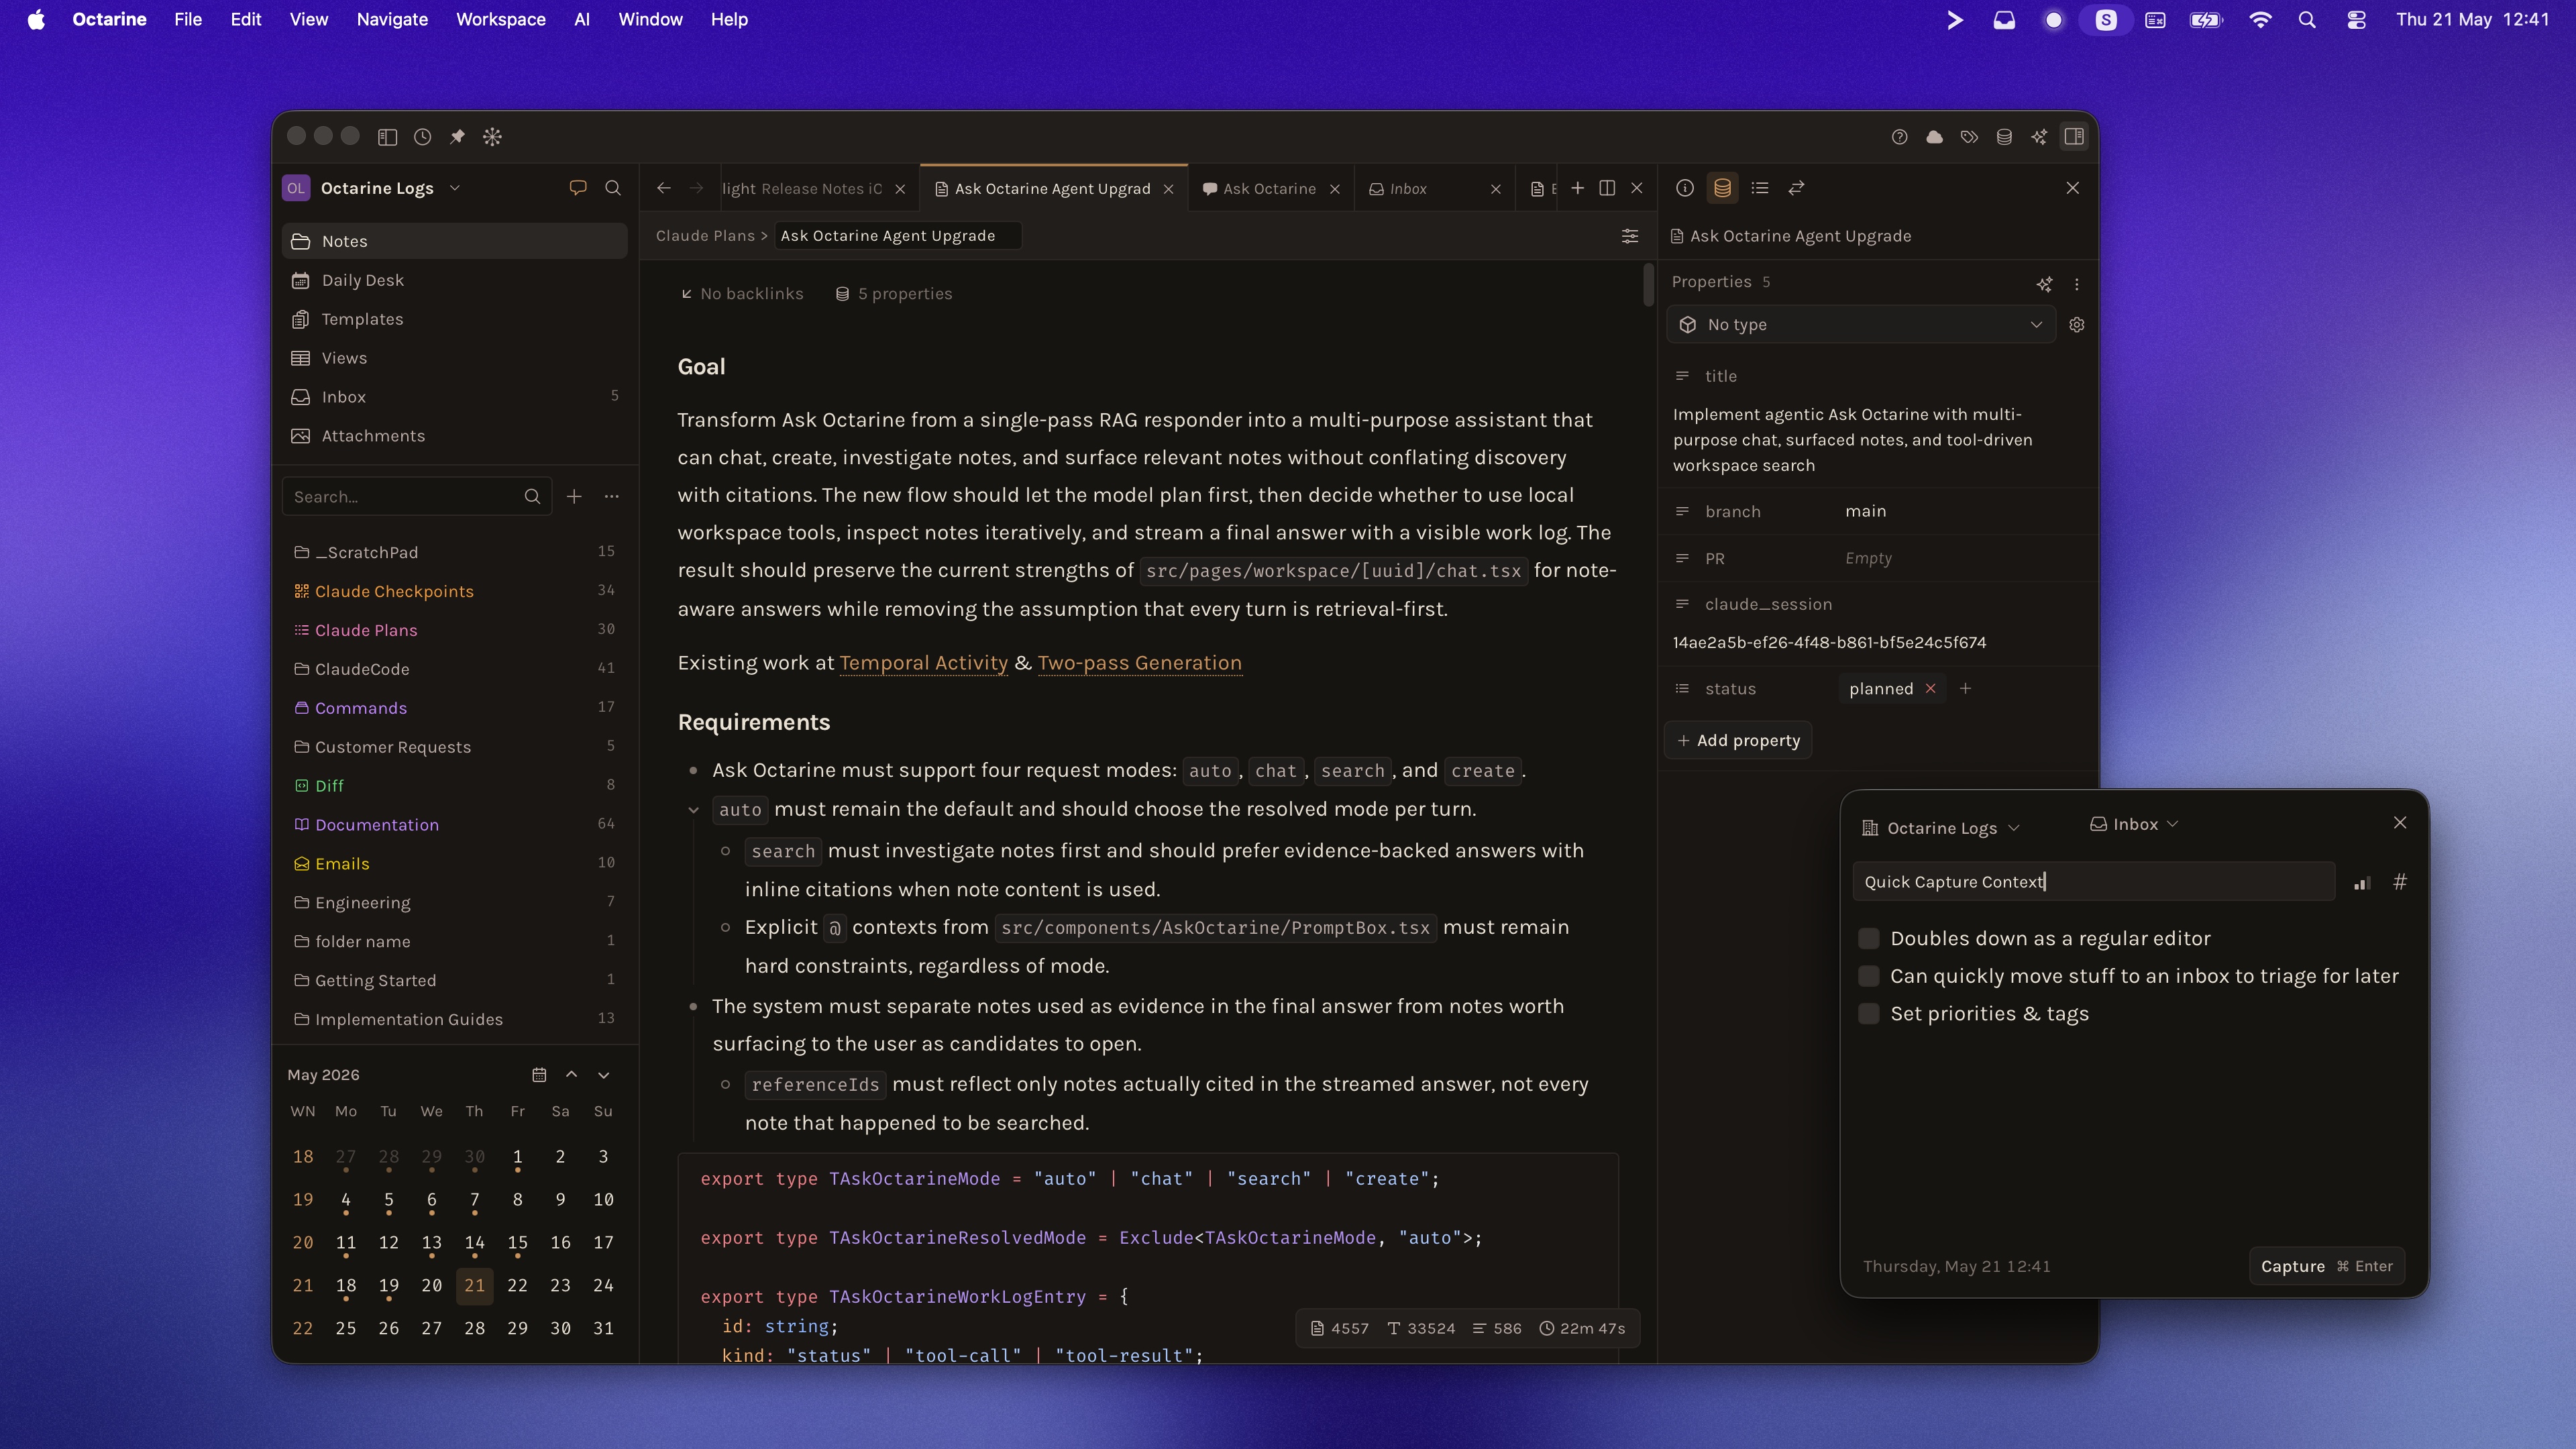Switch to the Ask Octarine tab

tap(1269, 188)
